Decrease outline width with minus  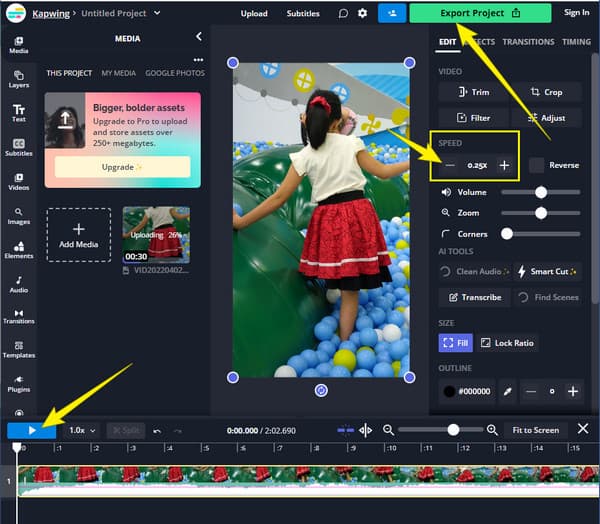coord(530,392)
